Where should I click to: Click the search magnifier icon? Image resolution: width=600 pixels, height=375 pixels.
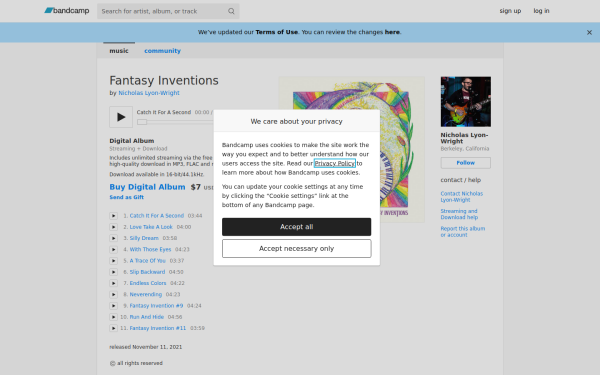[x=231, y=11]
